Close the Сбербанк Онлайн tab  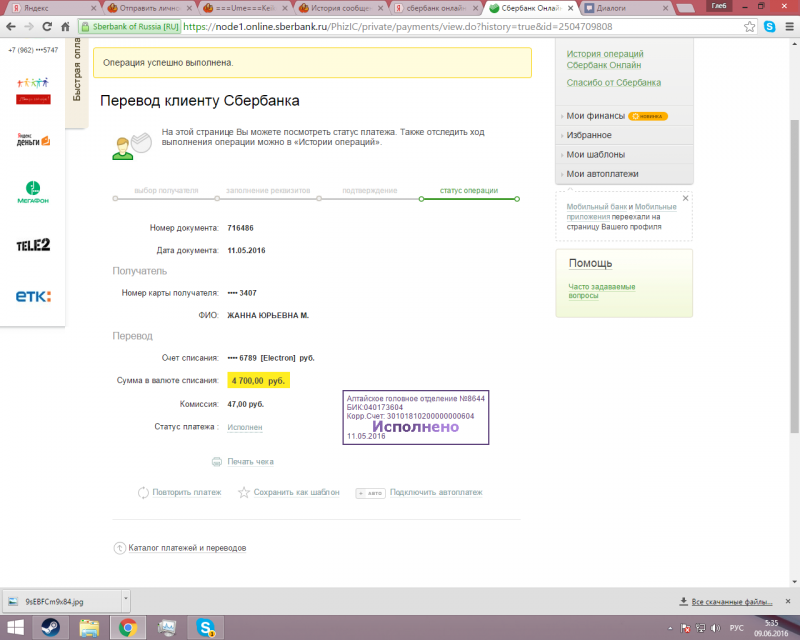[570, 8]
